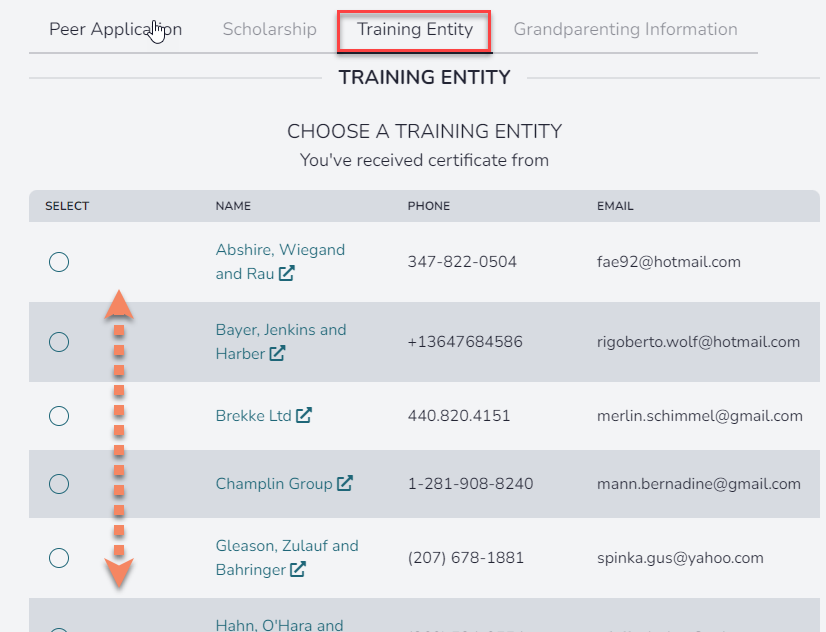Click the 'You've received certificate from' text
The height and width of the screenshot is (632, 826).
click(425, 160)
